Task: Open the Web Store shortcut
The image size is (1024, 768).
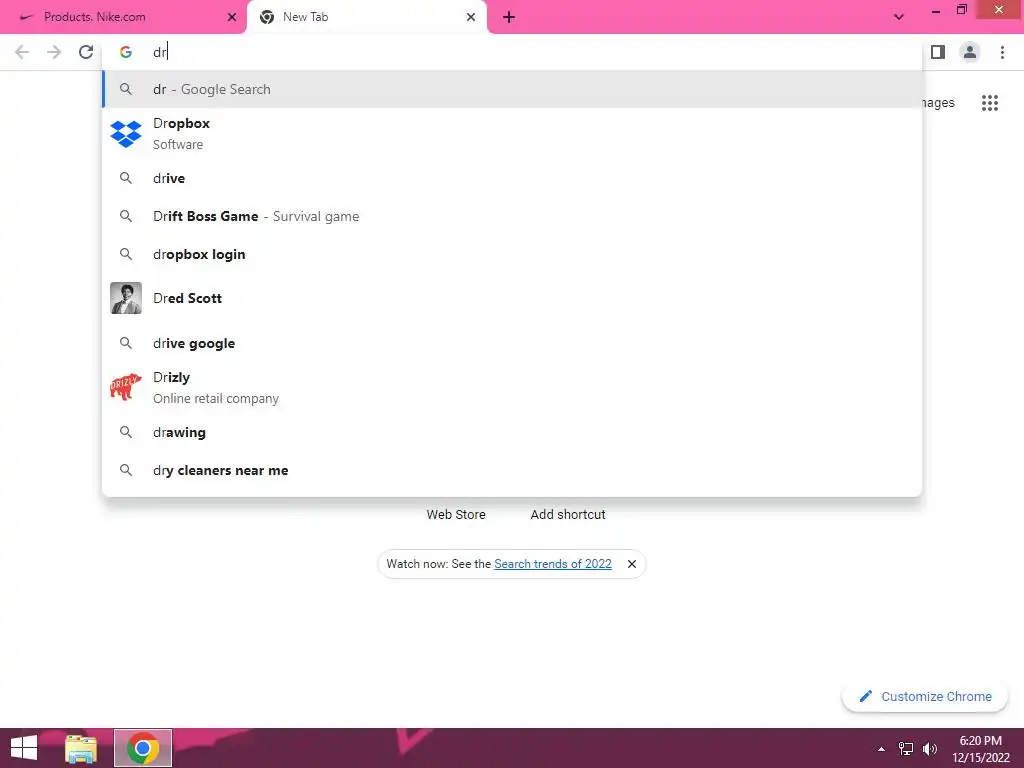Action: 456,515
